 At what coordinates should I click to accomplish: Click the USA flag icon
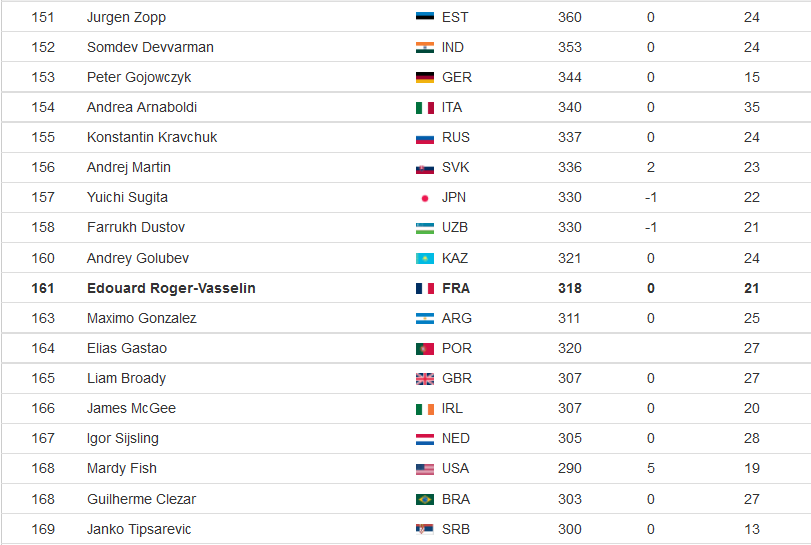point(425,469)
